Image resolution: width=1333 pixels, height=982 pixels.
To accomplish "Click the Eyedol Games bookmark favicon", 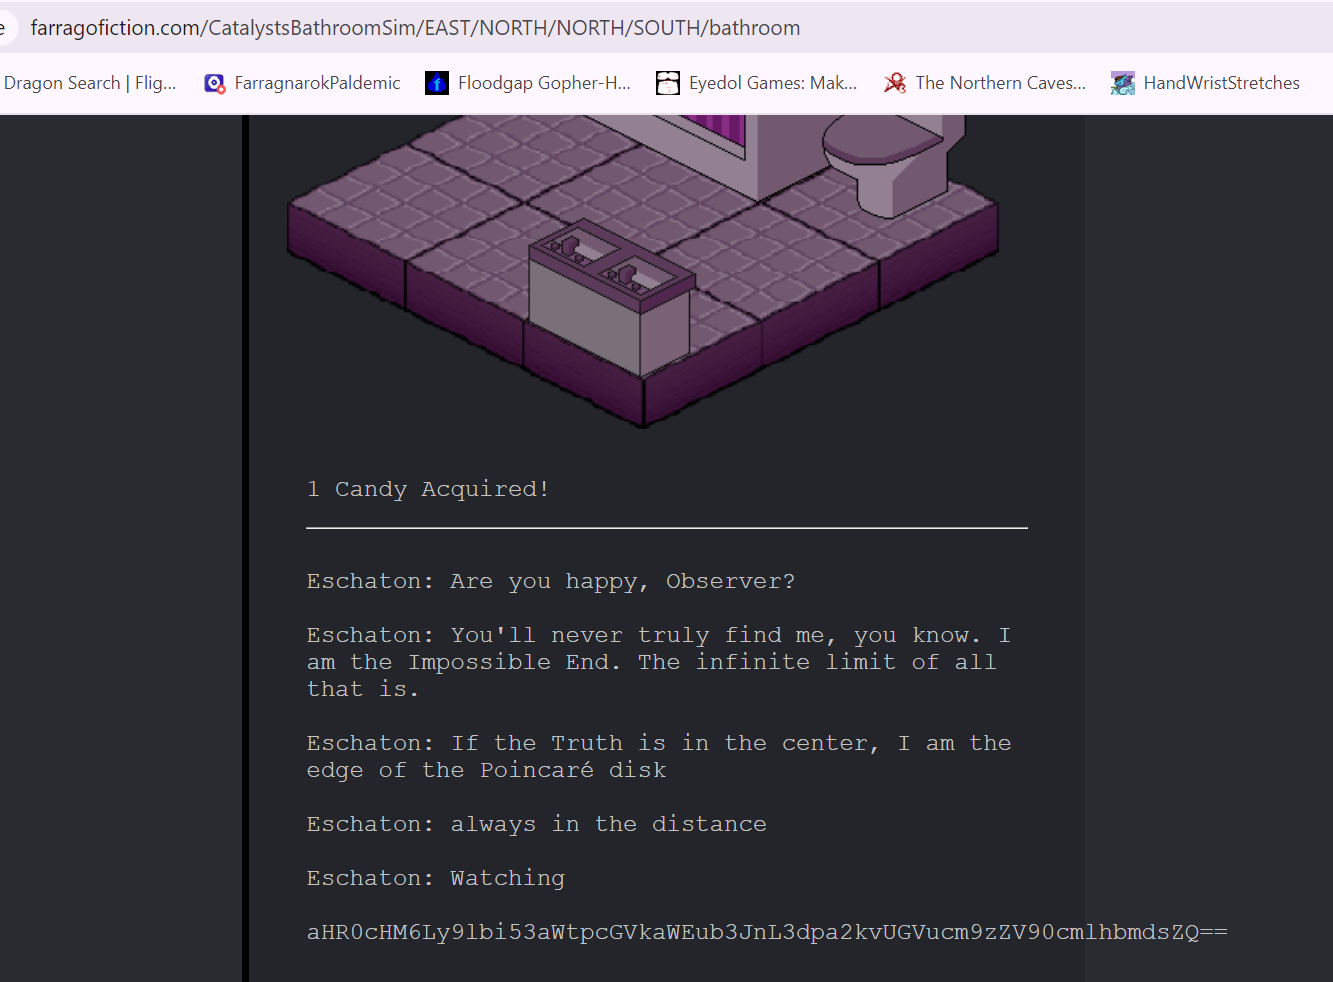I will tap(668, 84).
